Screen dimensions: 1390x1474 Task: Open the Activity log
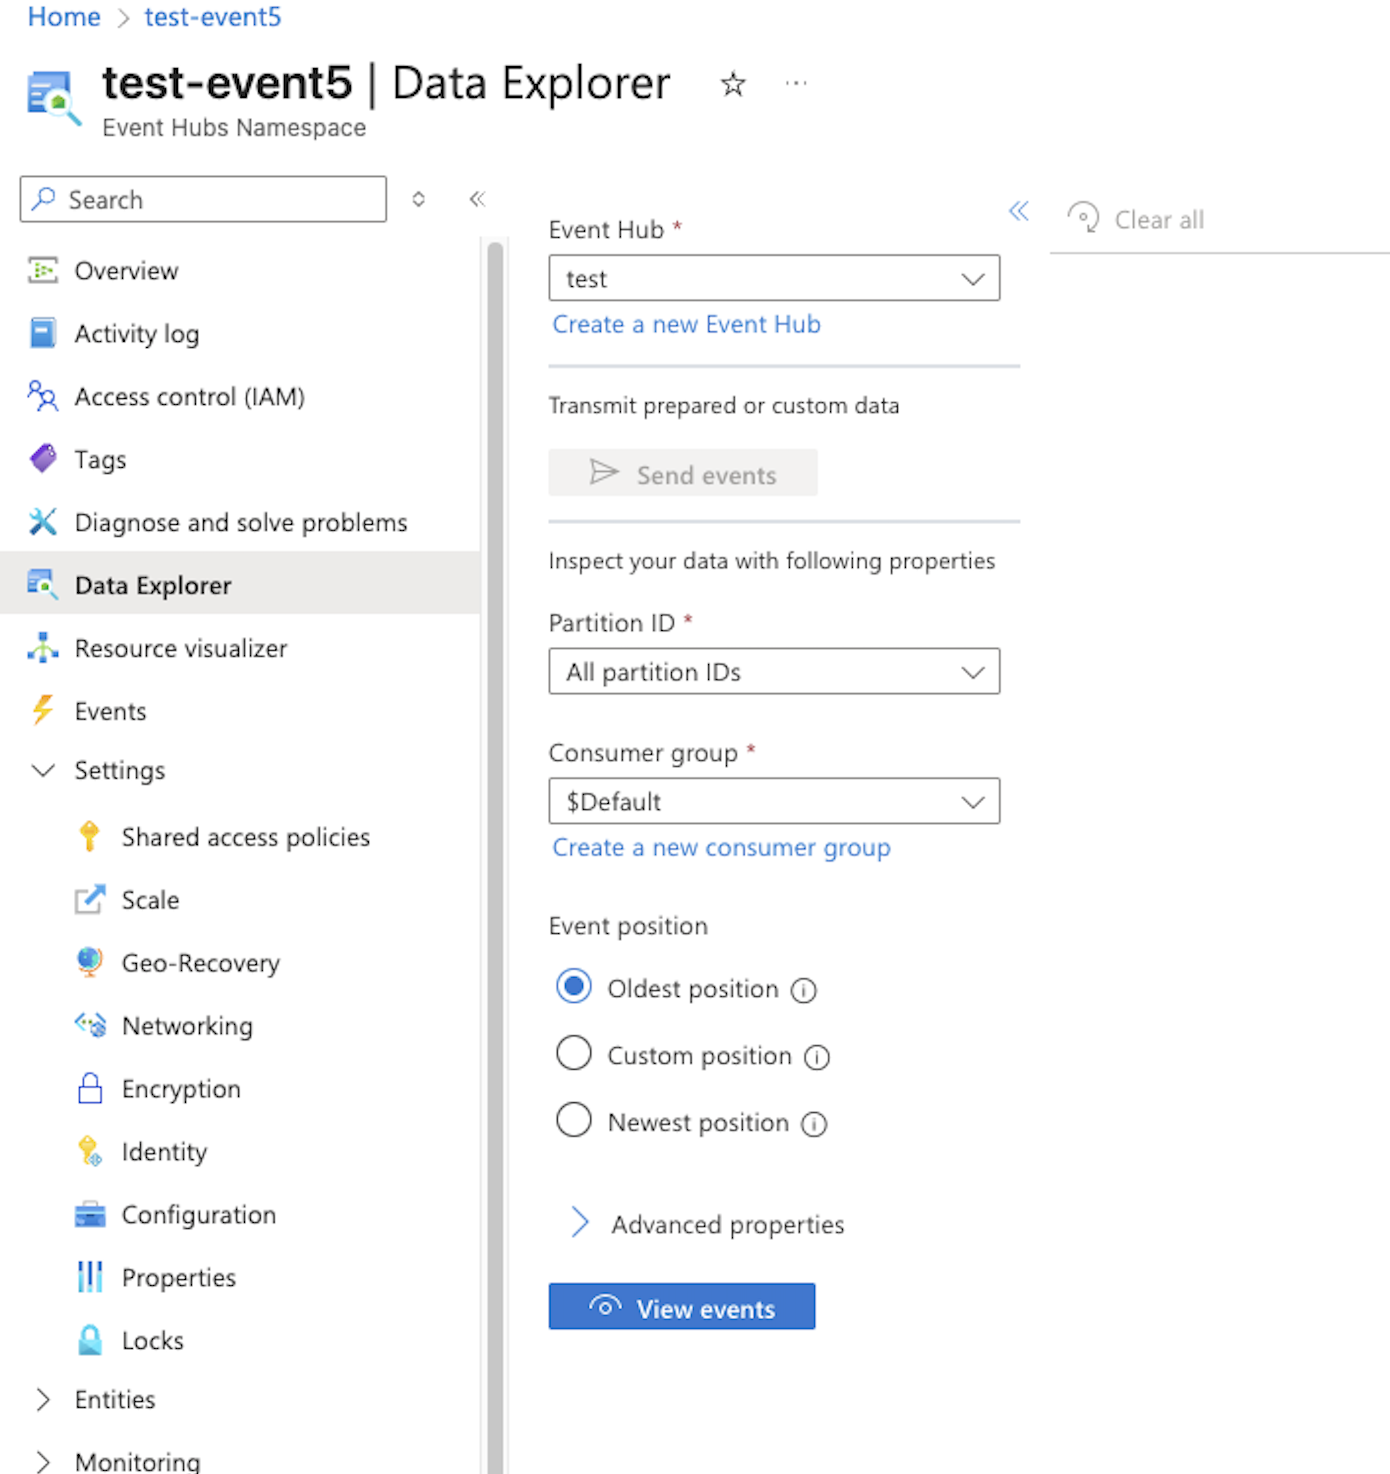(x=137, y=333)
